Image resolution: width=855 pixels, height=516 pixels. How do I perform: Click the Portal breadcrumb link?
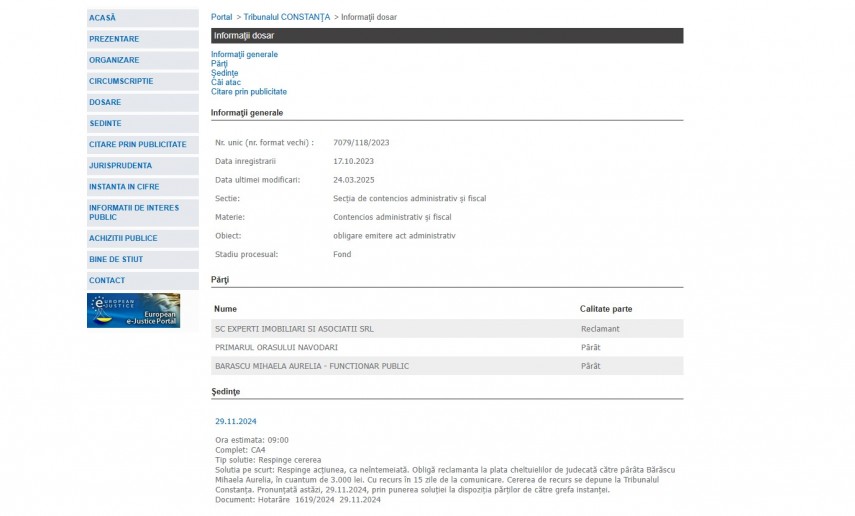coord(221,17)
